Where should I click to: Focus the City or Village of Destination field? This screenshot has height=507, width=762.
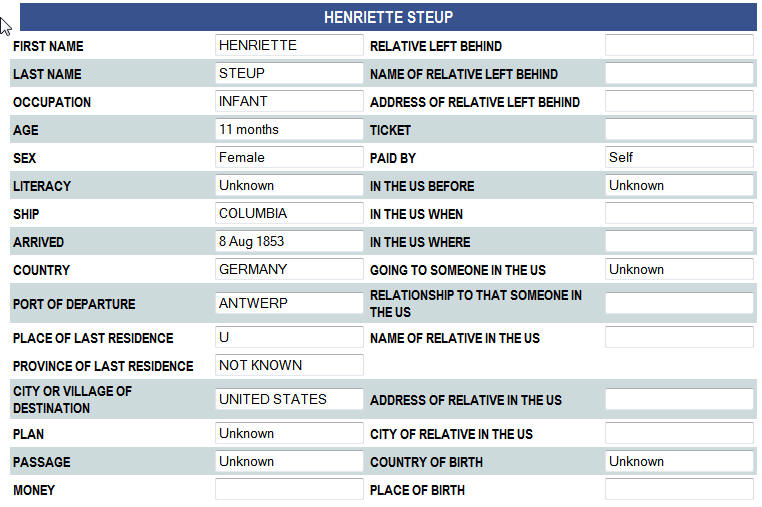tap(289, 400)
